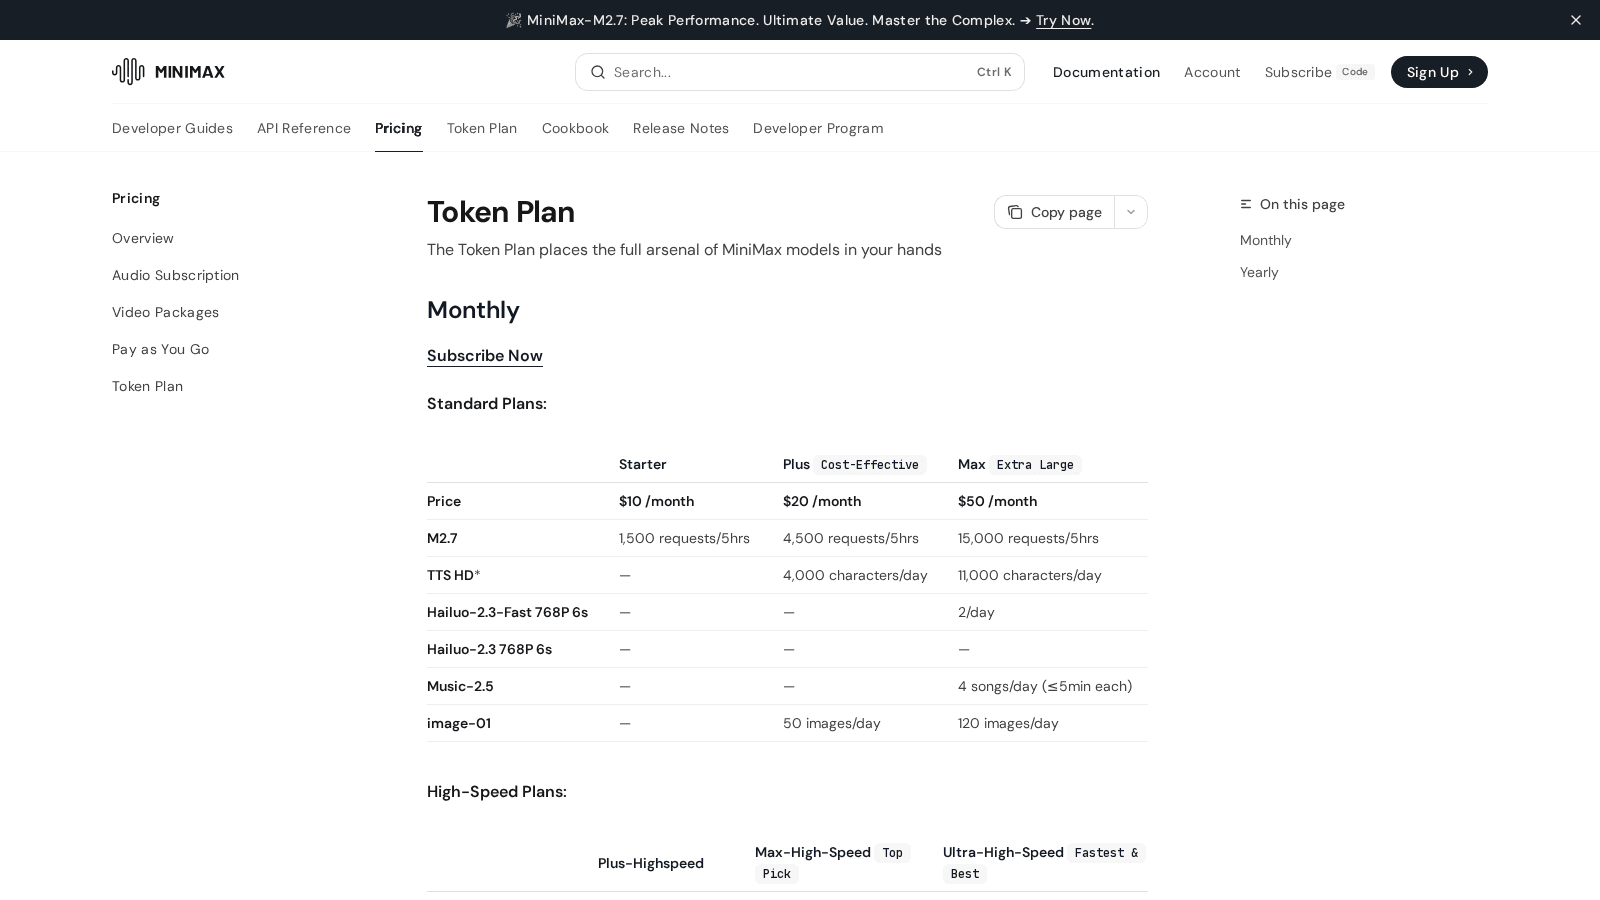
Task: Dismiss the MiniMax-M2.7 announcement banner
Action: [1576, 20]
